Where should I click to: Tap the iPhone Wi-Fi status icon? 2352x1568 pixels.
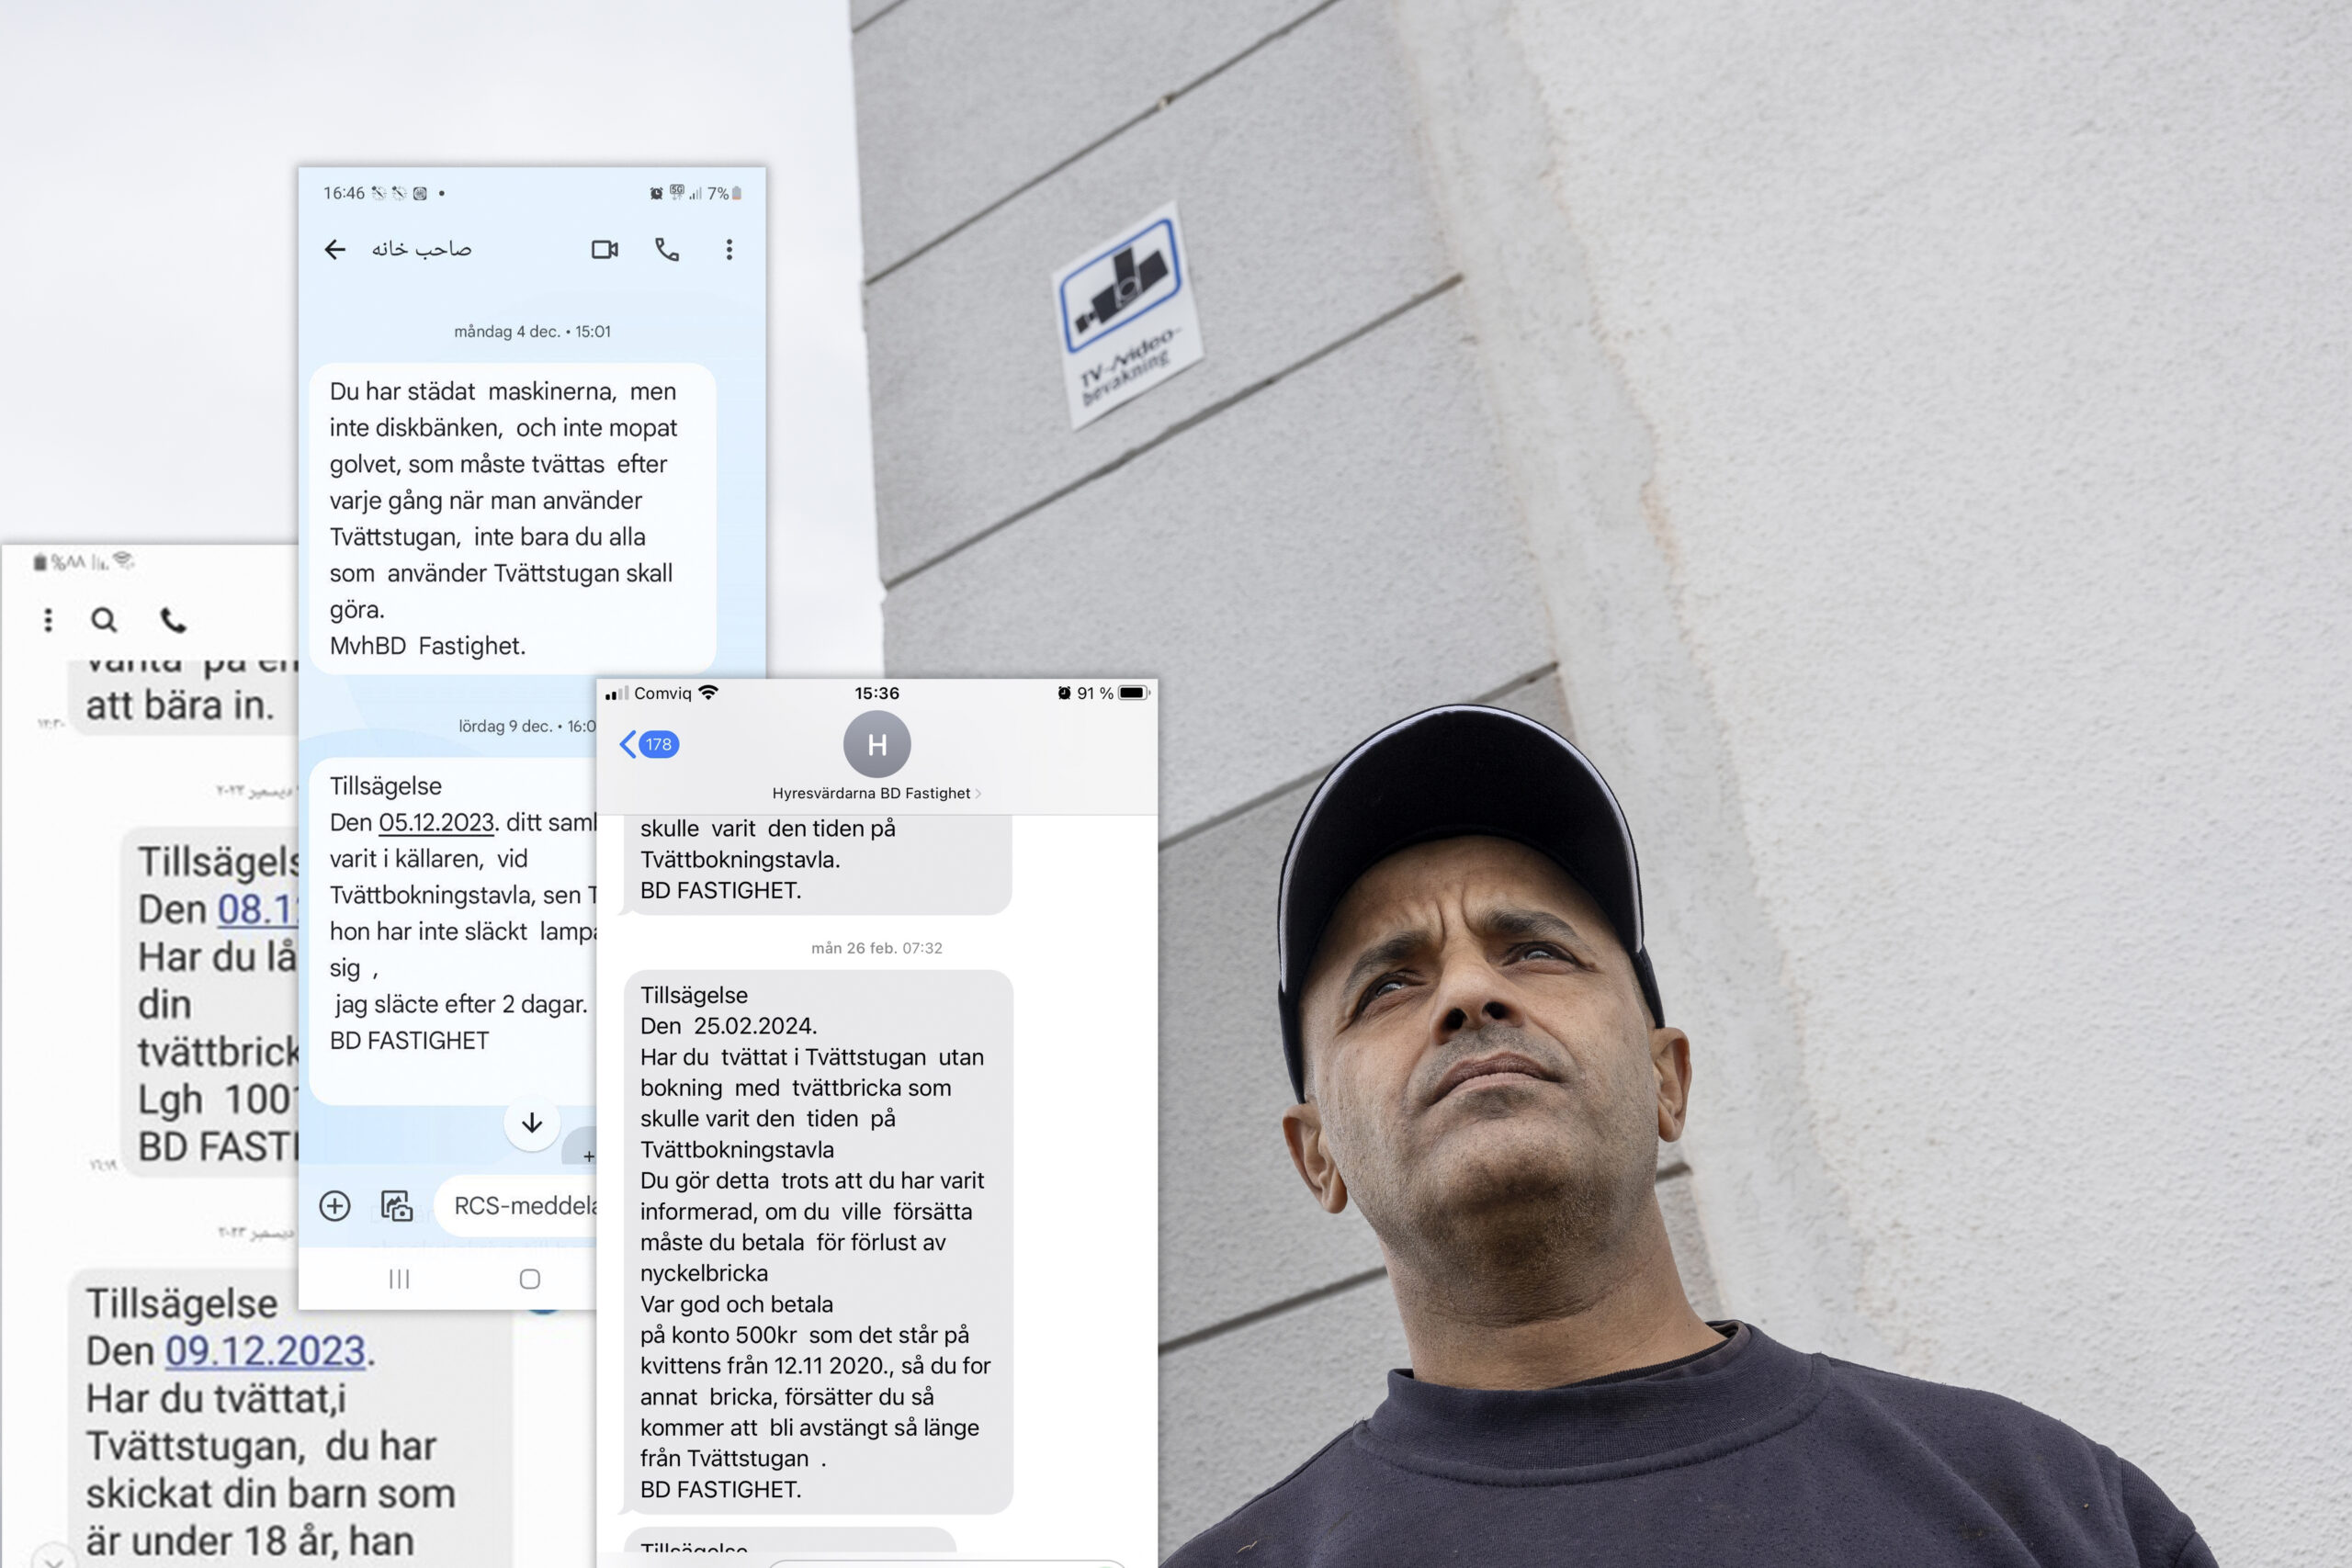click(x=708, y=692)
